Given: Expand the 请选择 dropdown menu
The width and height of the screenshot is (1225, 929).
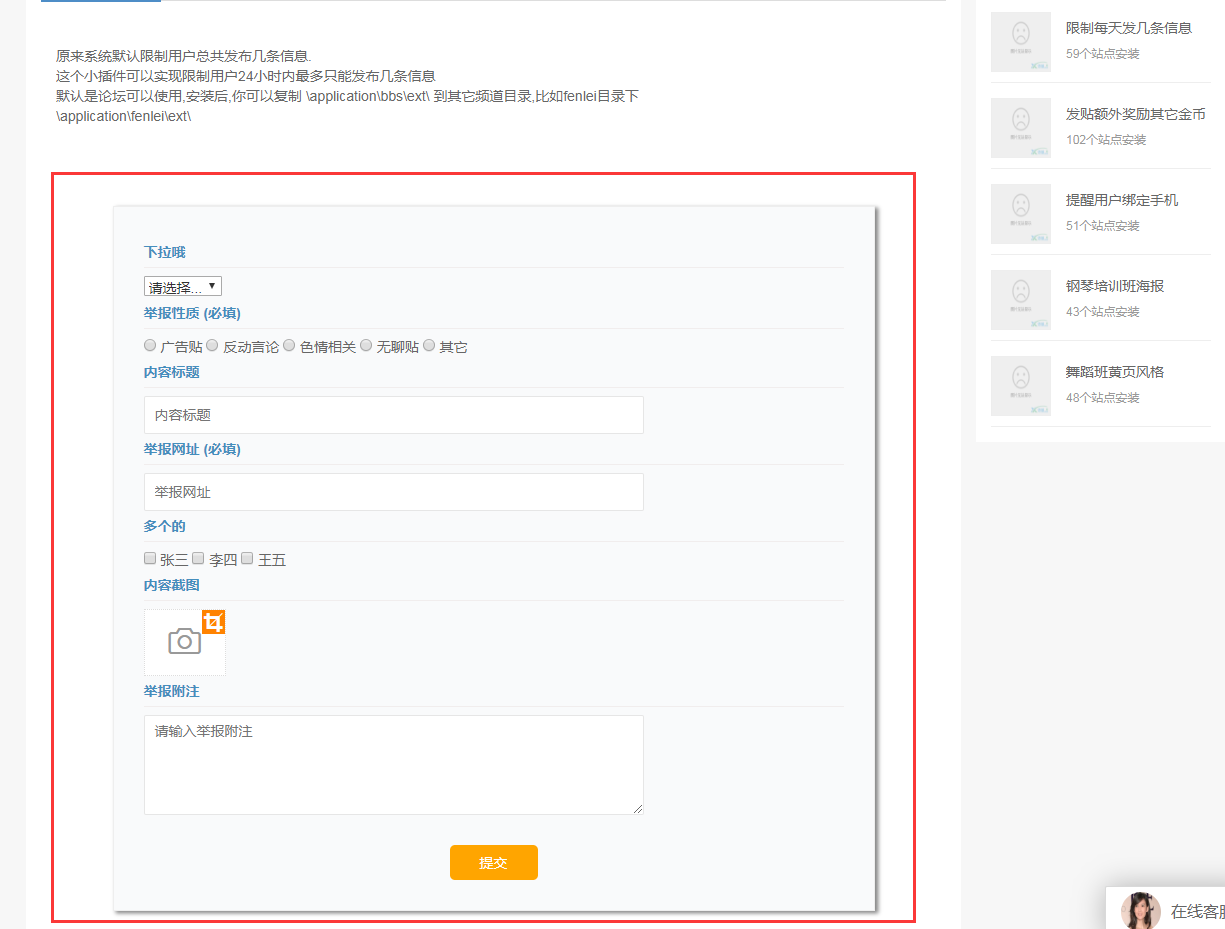Looking at the screenshot, I should (183, 287).
